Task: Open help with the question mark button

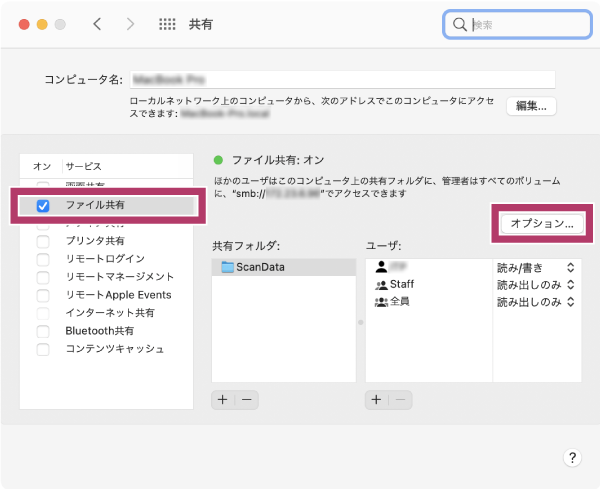Action: pyautogui.click(x=572, y=457)
